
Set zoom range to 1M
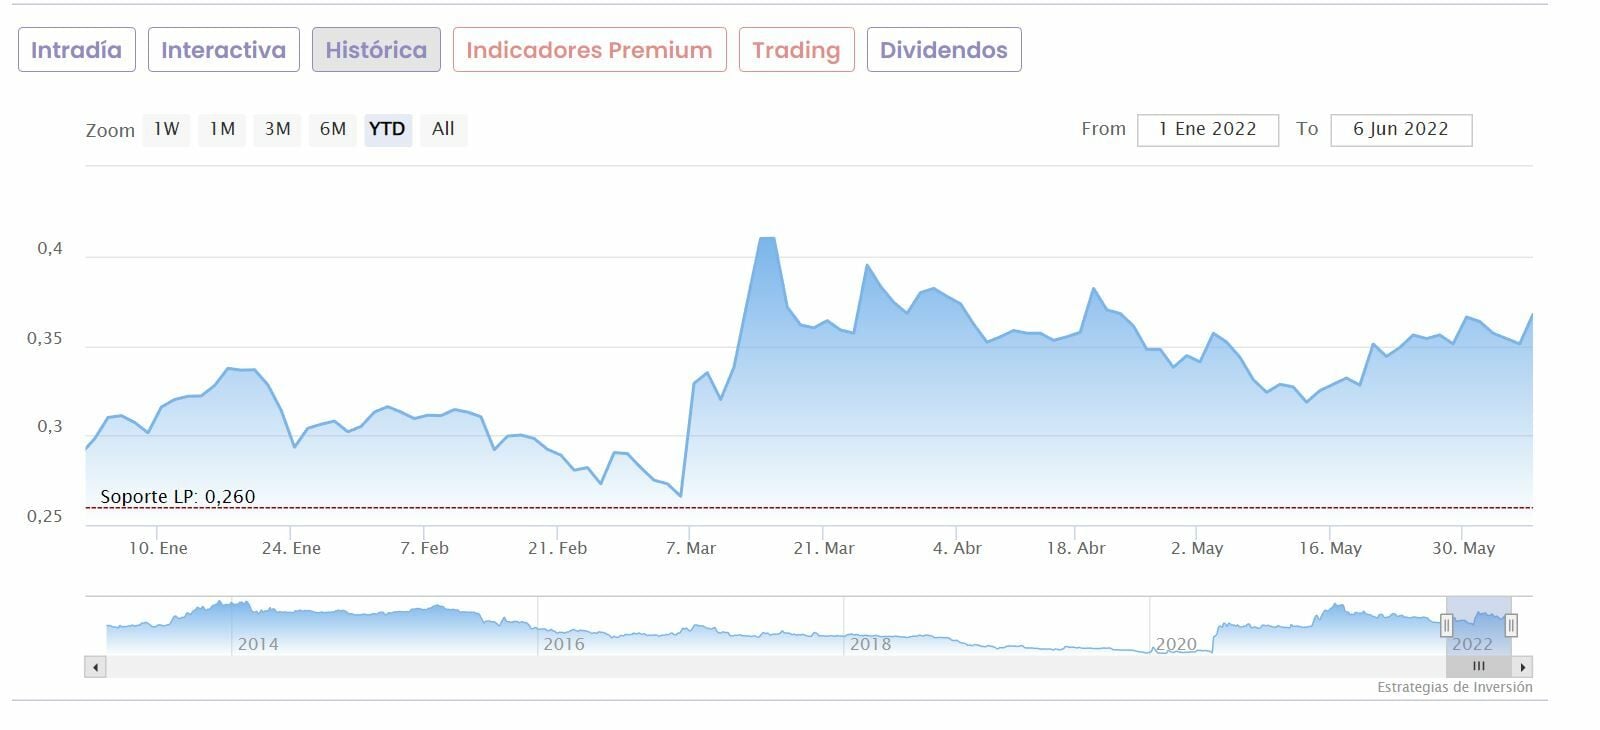[222, 129]
